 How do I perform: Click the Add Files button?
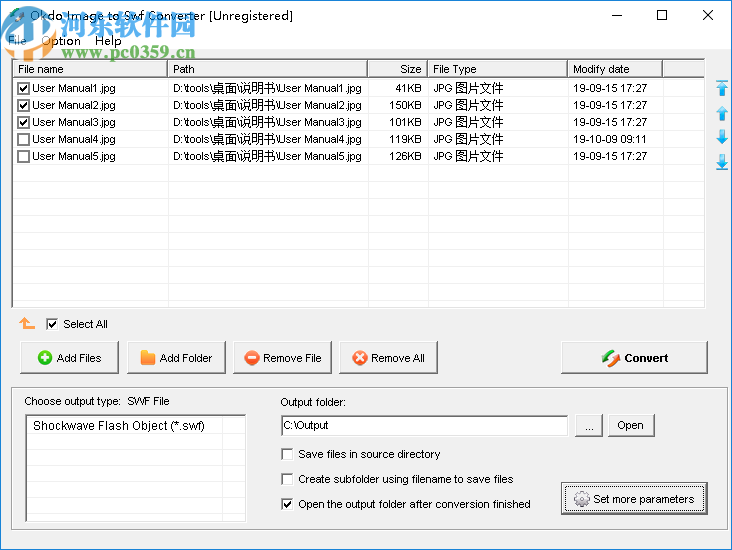[70, 358]
